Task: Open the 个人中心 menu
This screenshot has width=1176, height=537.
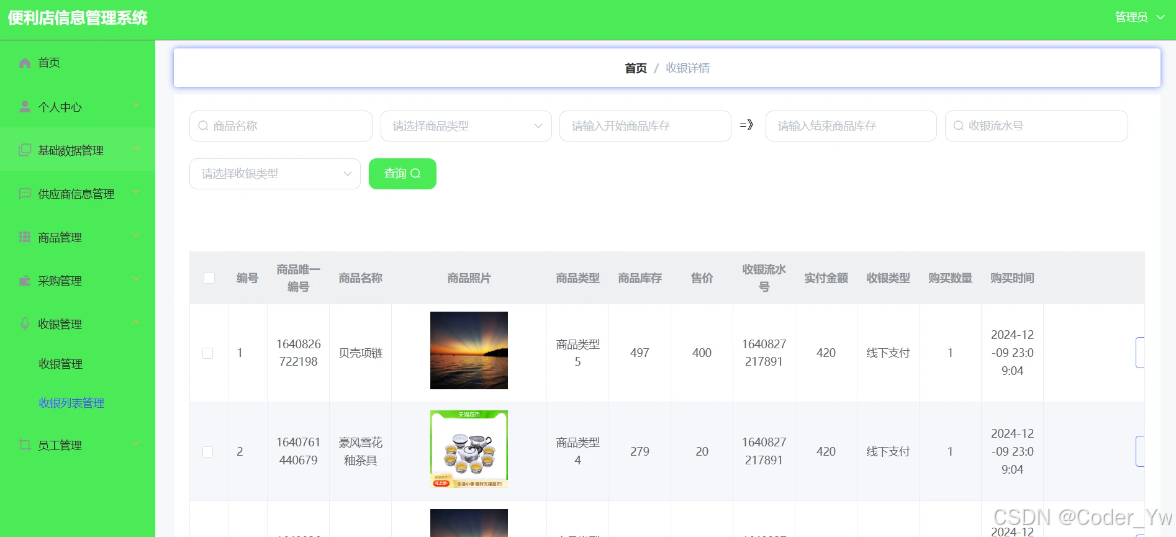Action: point(77,106)
